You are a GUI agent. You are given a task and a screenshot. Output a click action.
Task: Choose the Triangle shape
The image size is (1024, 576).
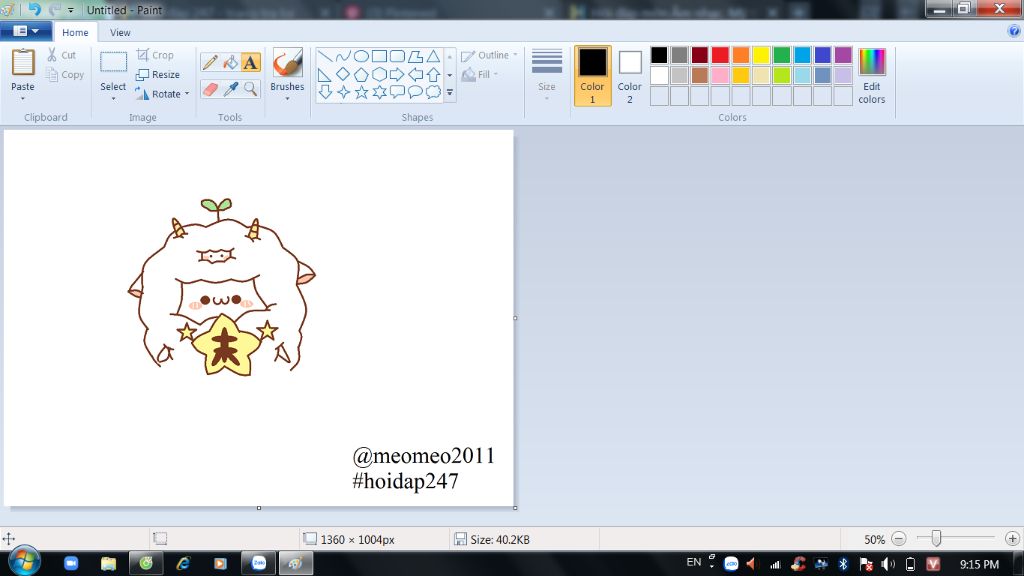click(x=433, y=57)
